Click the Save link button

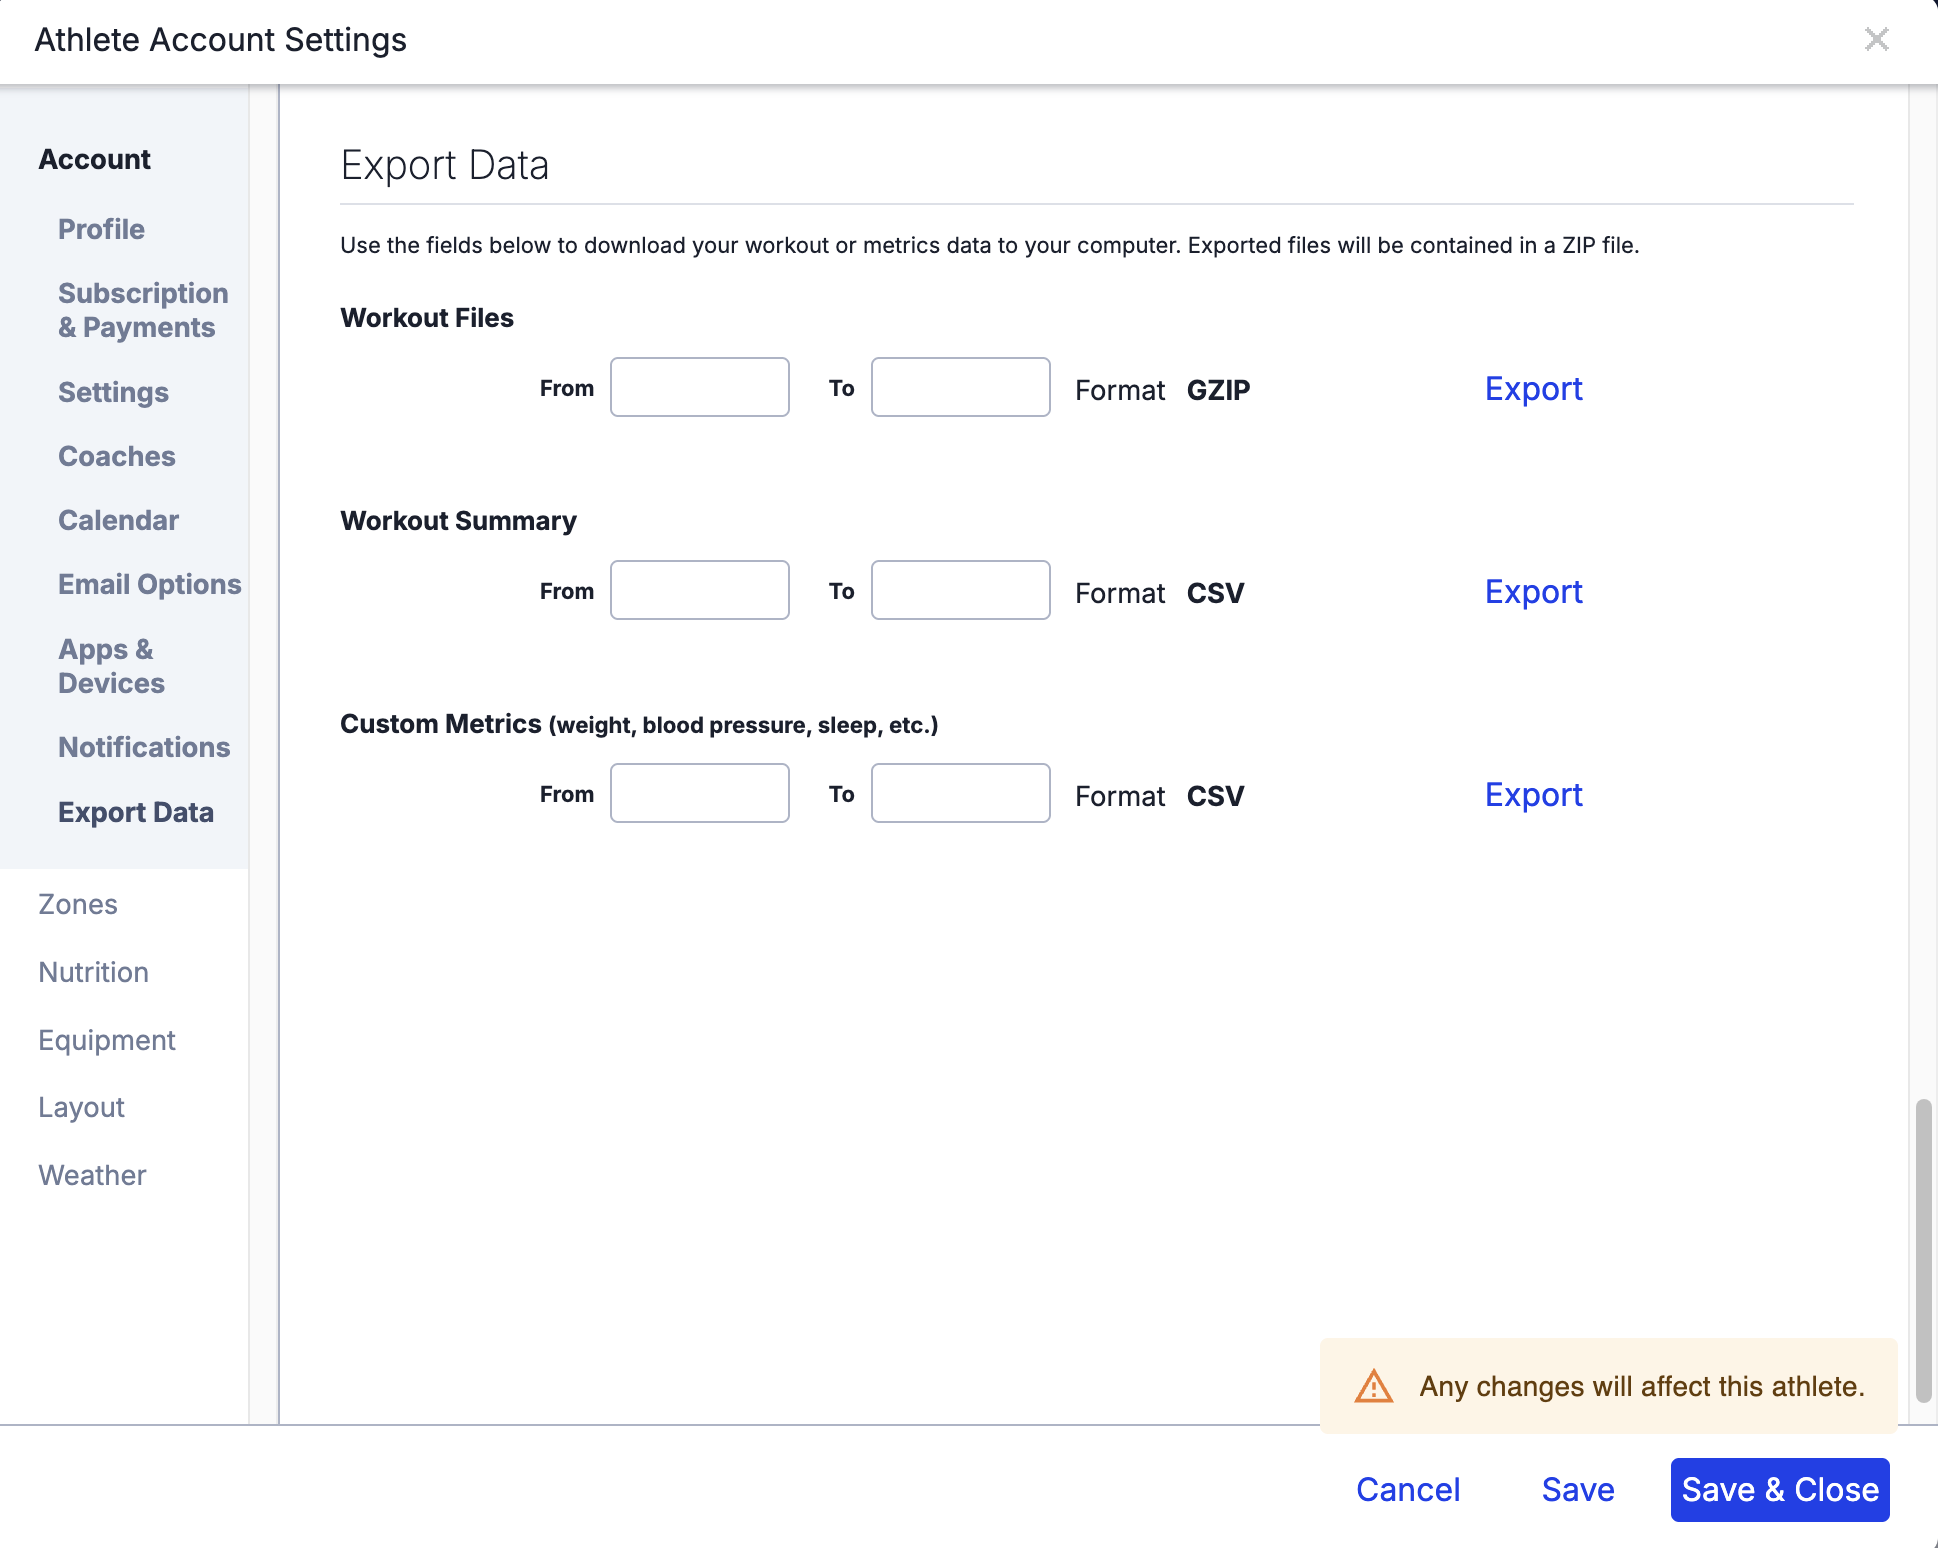pyautogui.click(x=1577, y=1490)
